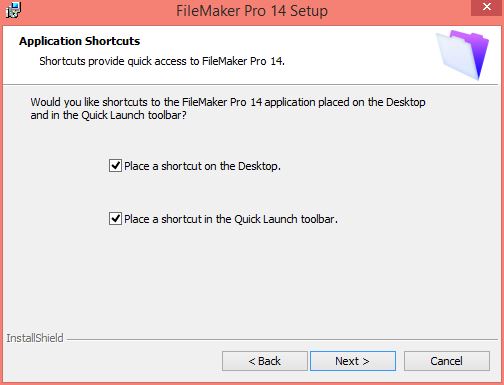Click the InstallShield label
The width and height of the screenshot is (504, 385).
35,338
